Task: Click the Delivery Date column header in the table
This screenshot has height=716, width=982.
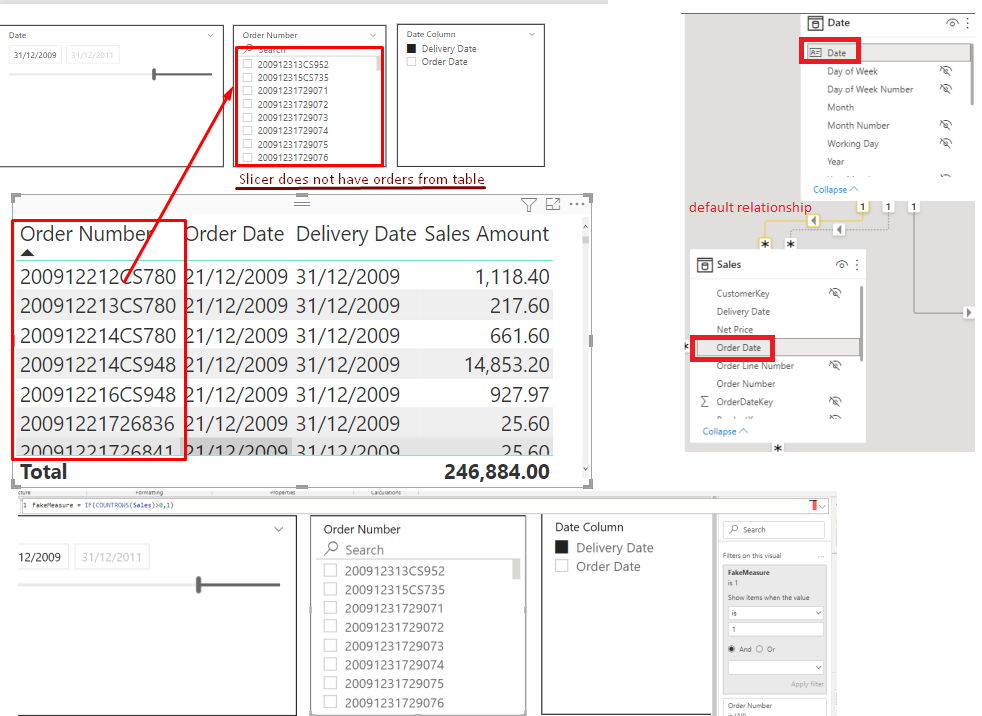Action: tap(356, 234)
